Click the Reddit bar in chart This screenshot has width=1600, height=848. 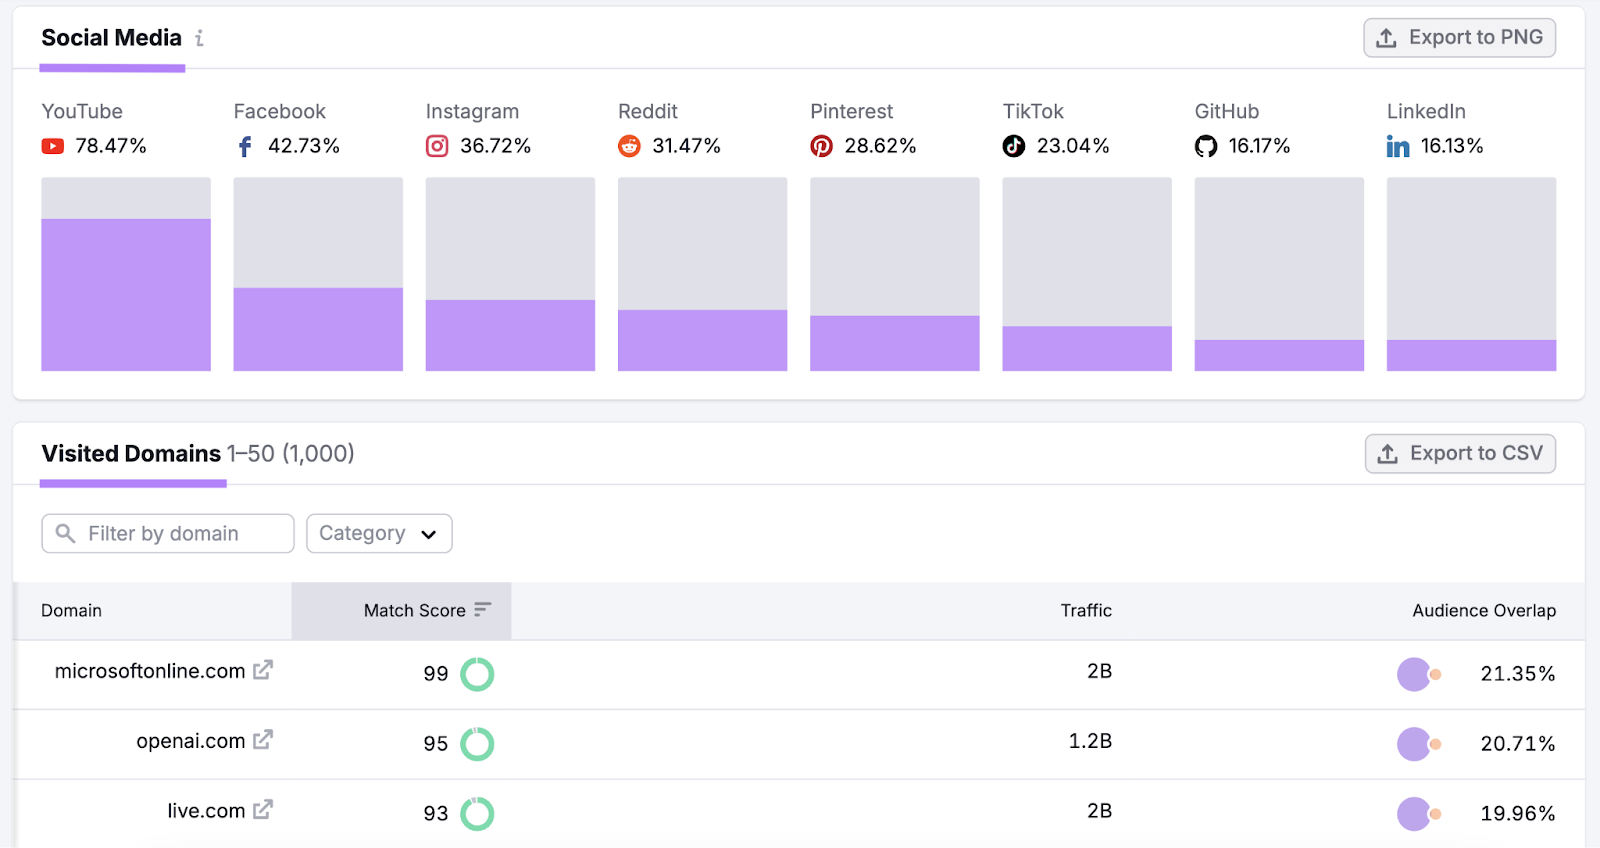(x=702, y=341)
